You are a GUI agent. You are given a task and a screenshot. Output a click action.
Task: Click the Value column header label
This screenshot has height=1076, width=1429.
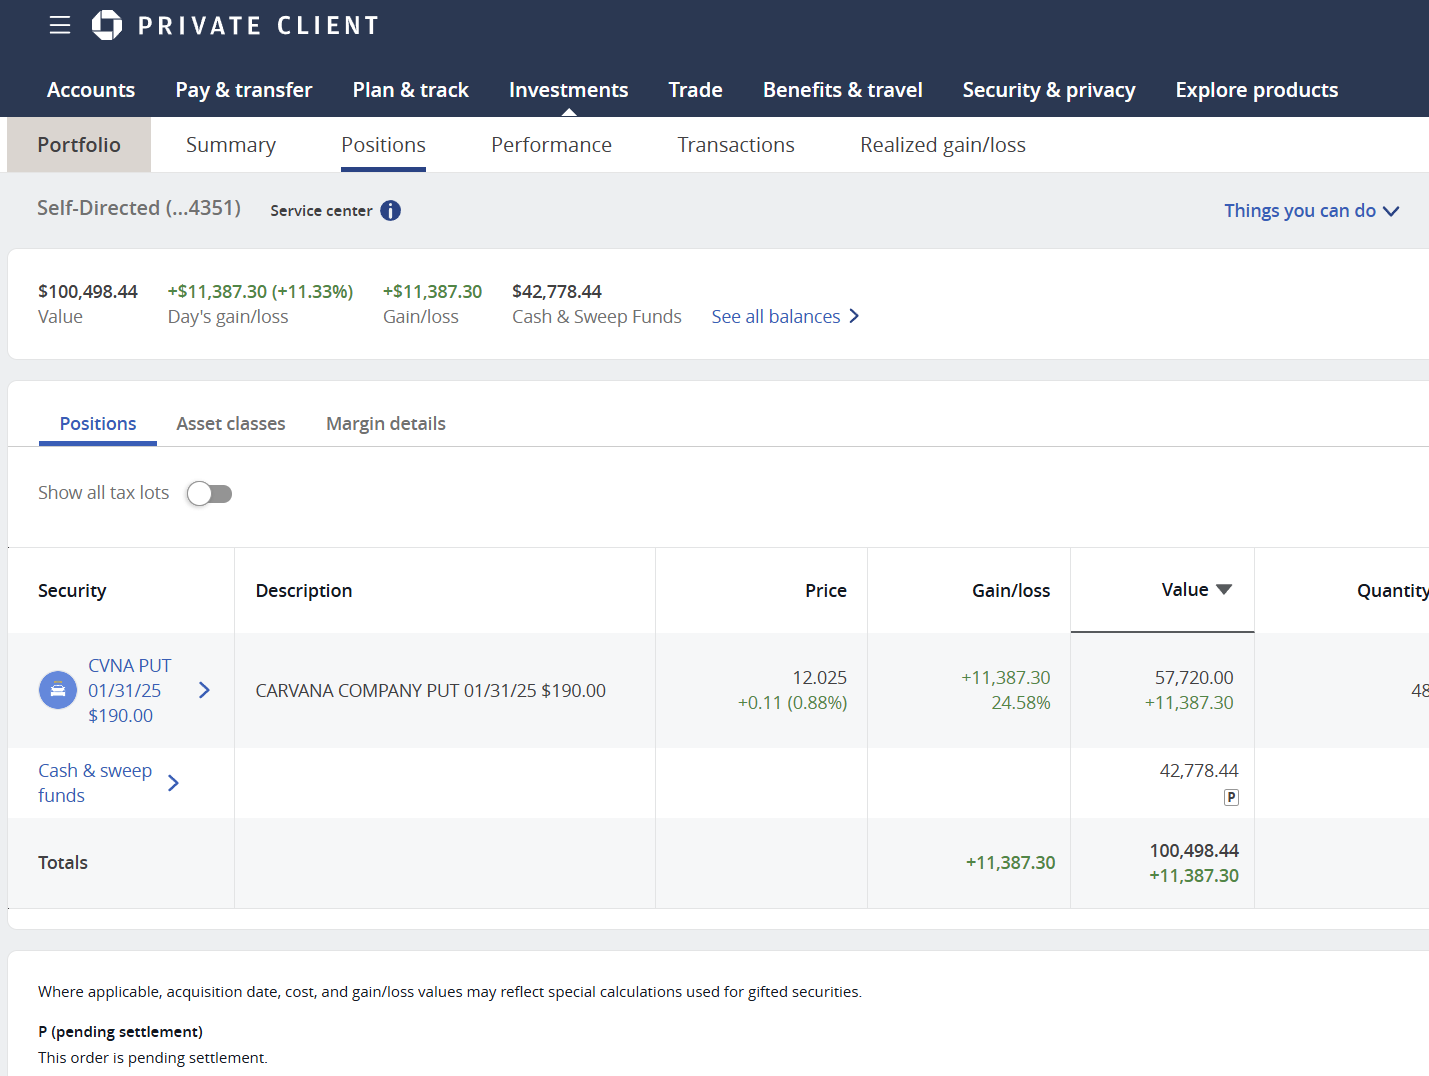point(1185,590)
